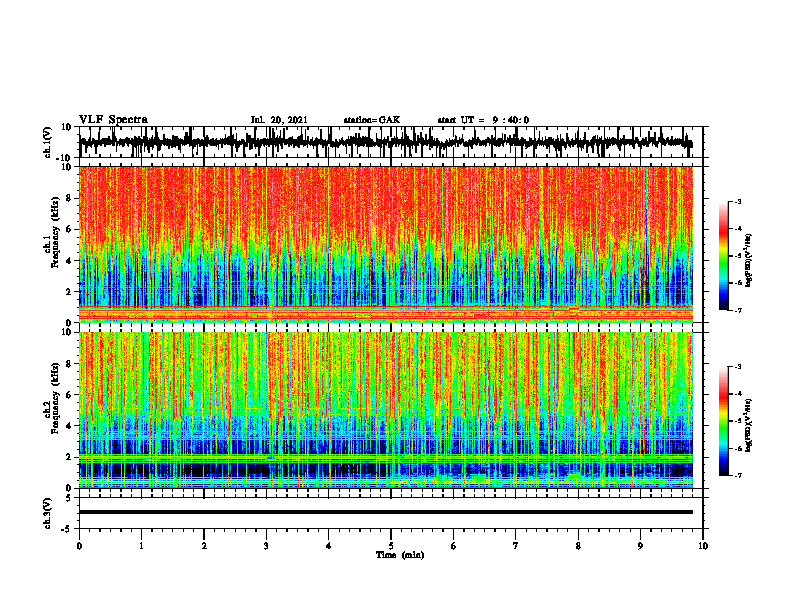Click the "2" minute tick label
Image resolution: width=792 pixels, height=612 pixels.
click(204, 546)
